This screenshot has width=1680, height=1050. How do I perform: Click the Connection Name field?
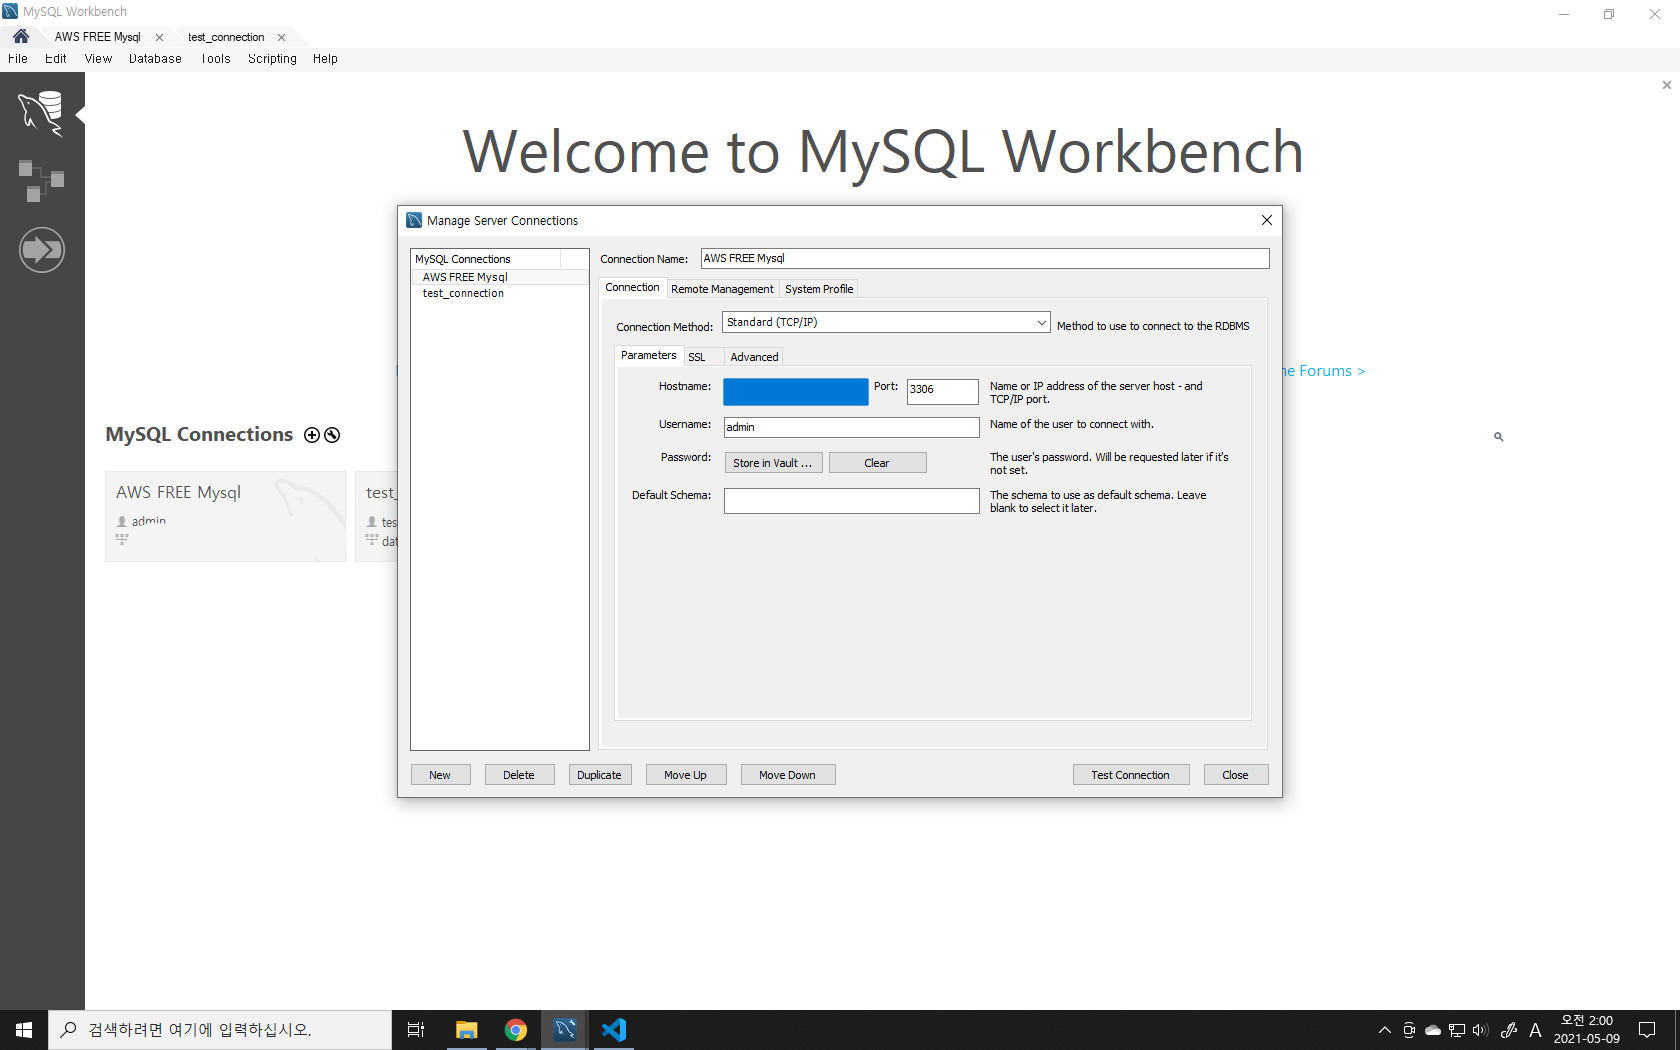(x=985, y=258)
